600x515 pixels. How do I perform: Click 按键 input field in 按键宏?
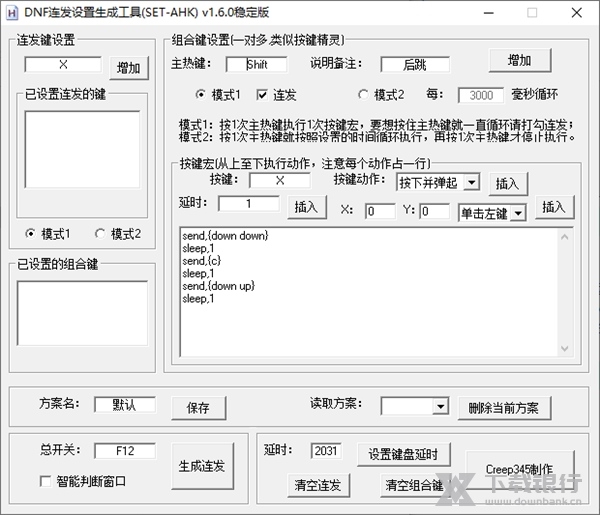tap(280, 181)
